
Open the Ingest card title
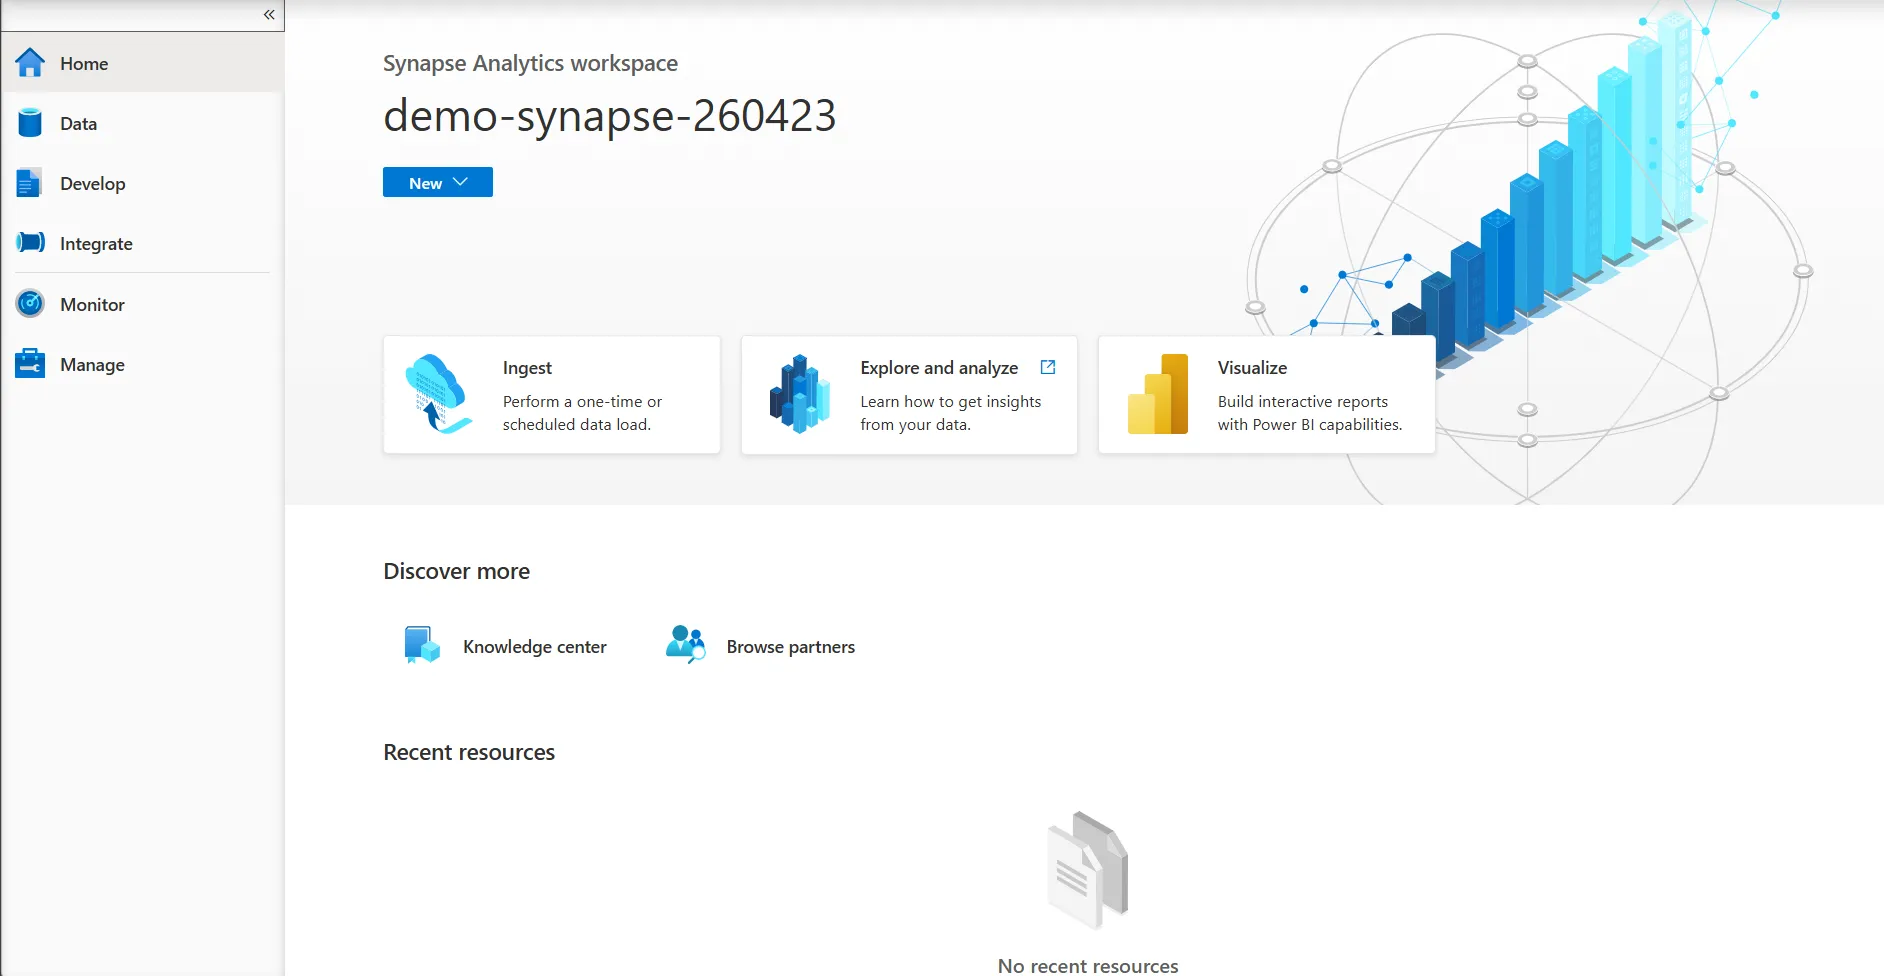527,368
